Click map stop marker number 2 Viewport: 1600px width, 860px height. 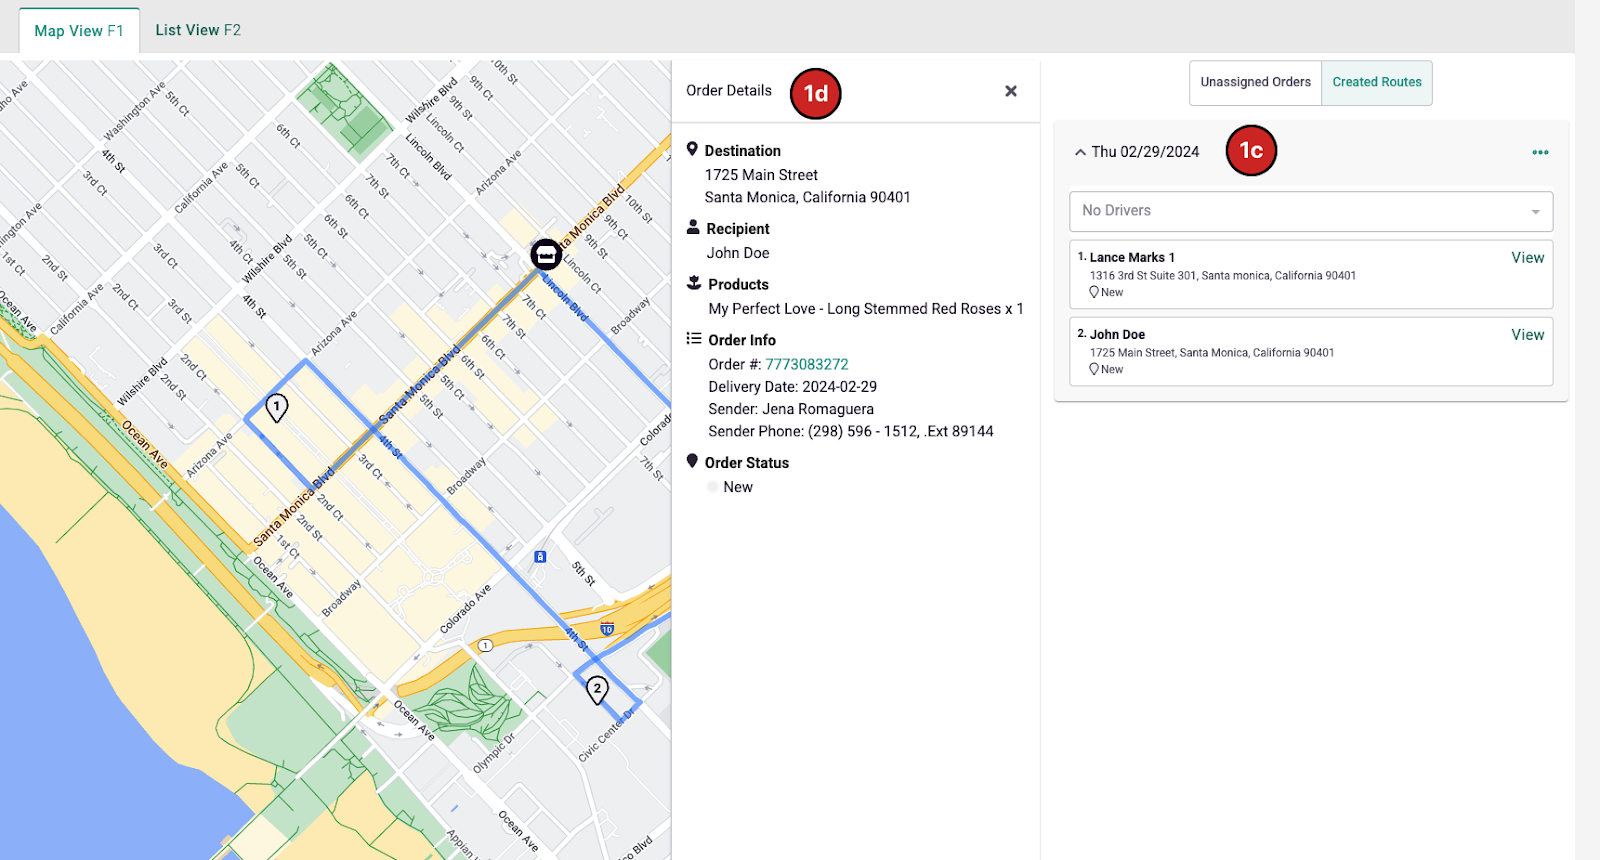[x=597, y=689]
